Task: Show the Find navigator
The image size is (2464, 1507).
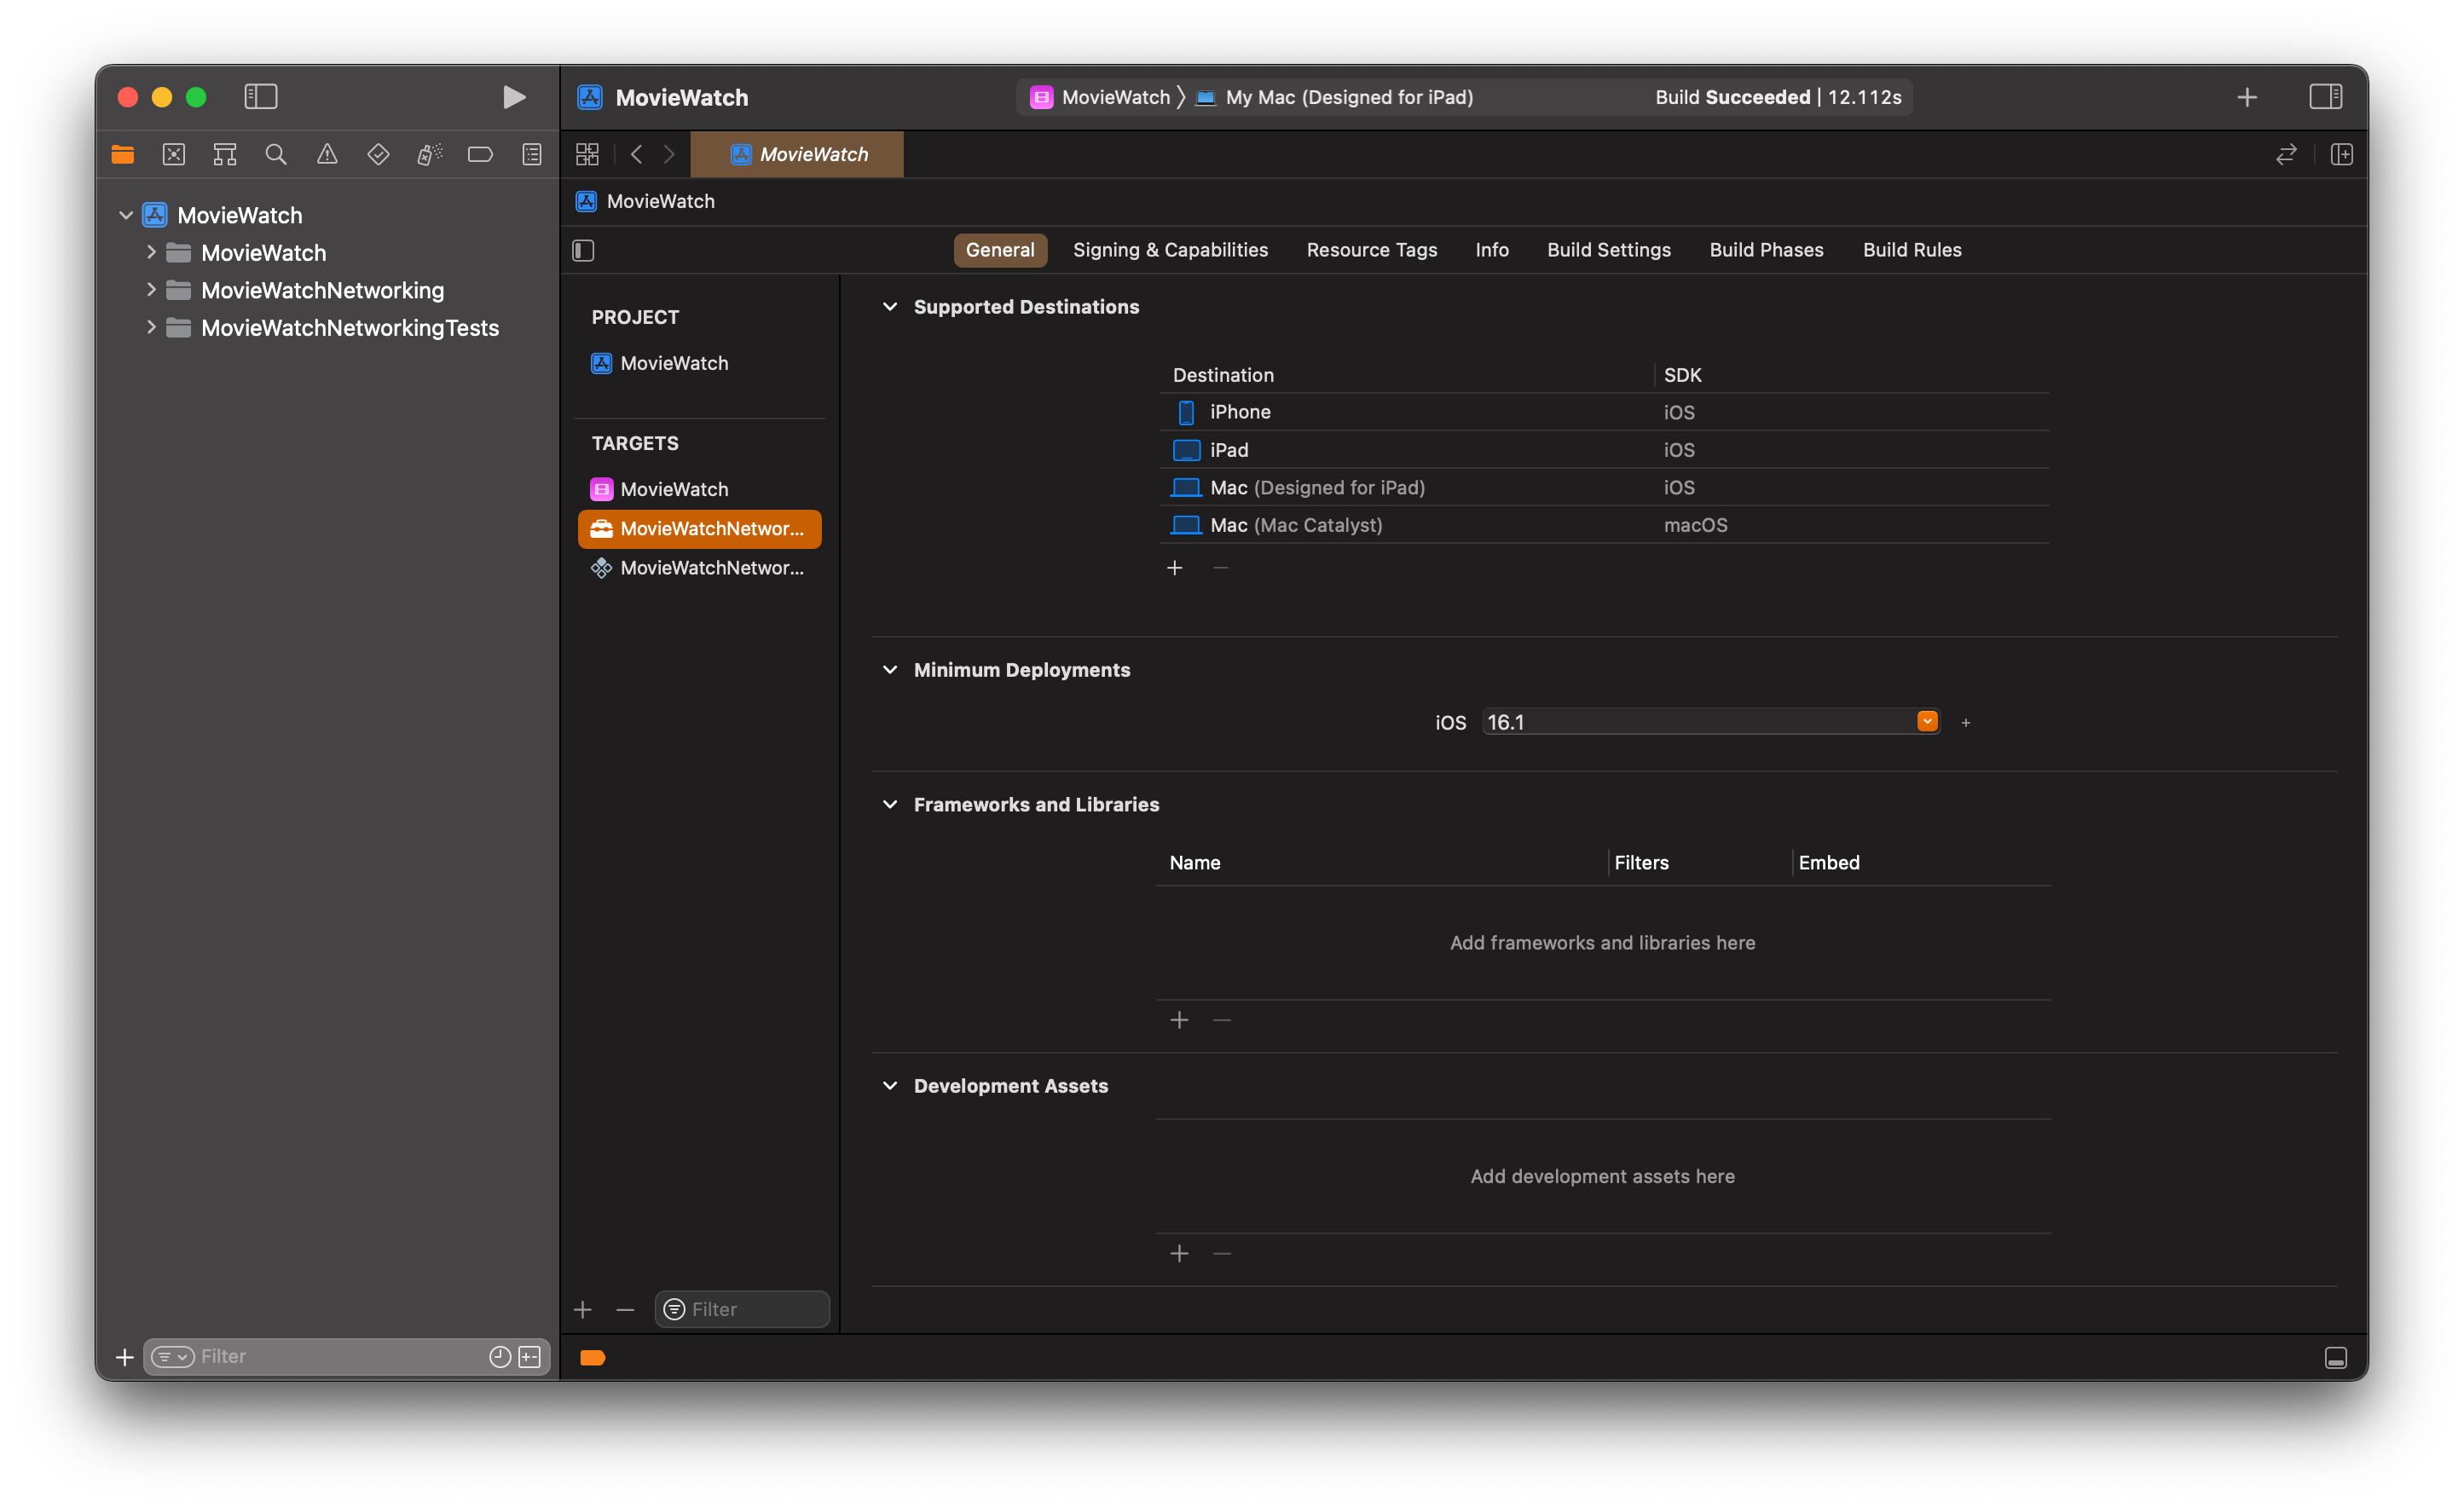Action: coord(276,154)
